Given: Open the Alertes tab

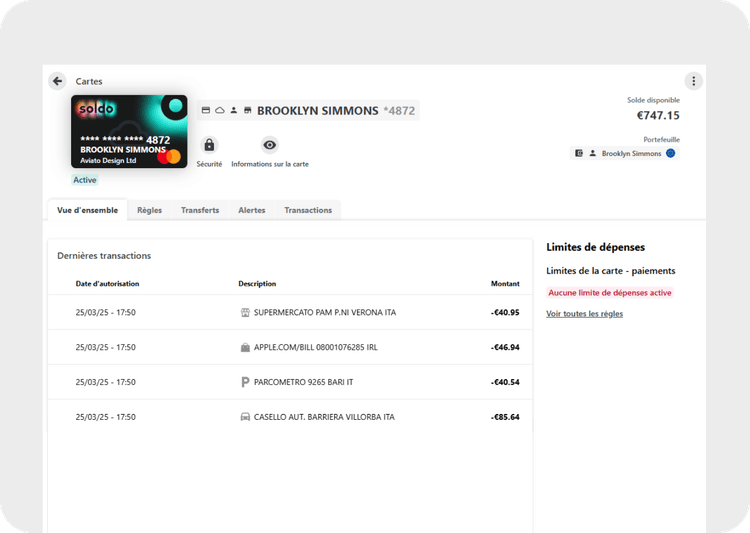Looking at the screenshot, I should [252, 210].
